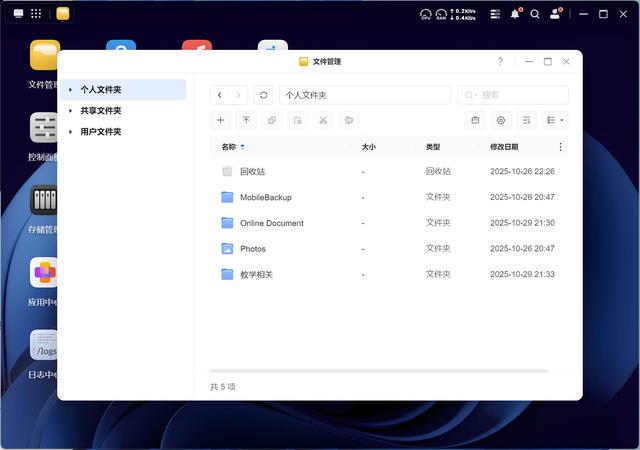The height and width of the screenshot is (450, 640).
Task: Open the RAM usage monitor icon
Action: coord(441,15)
